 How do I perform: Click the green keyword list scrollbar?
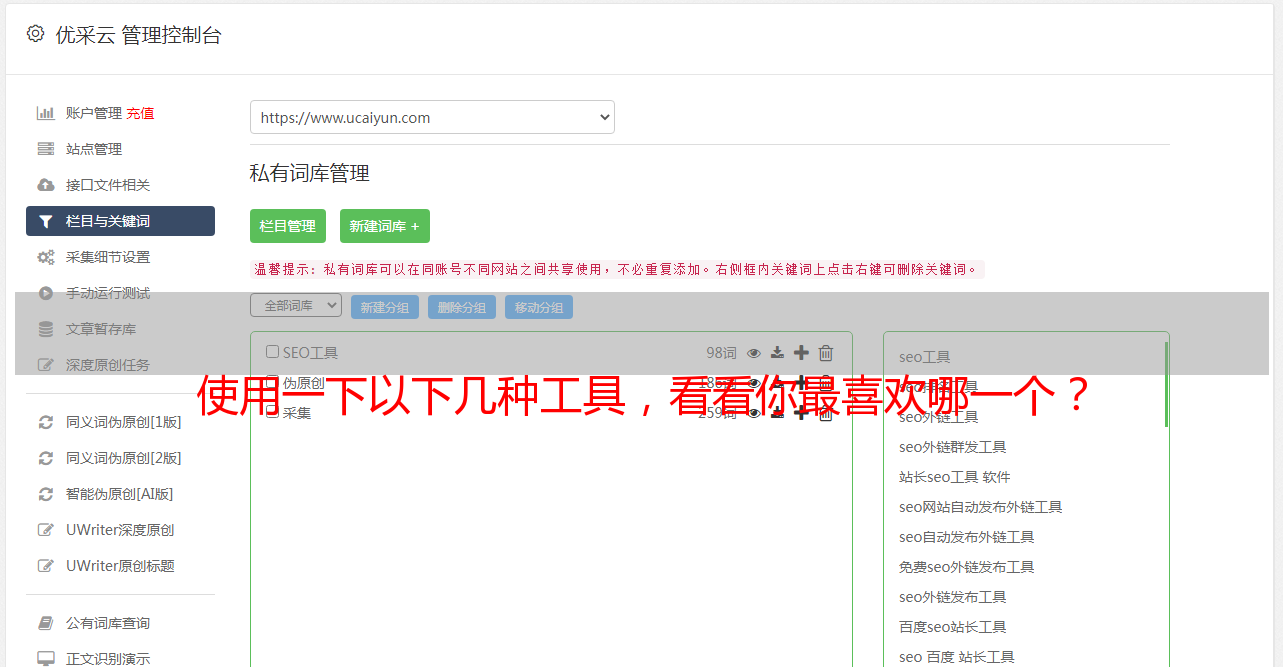(x=1166, y=385)
